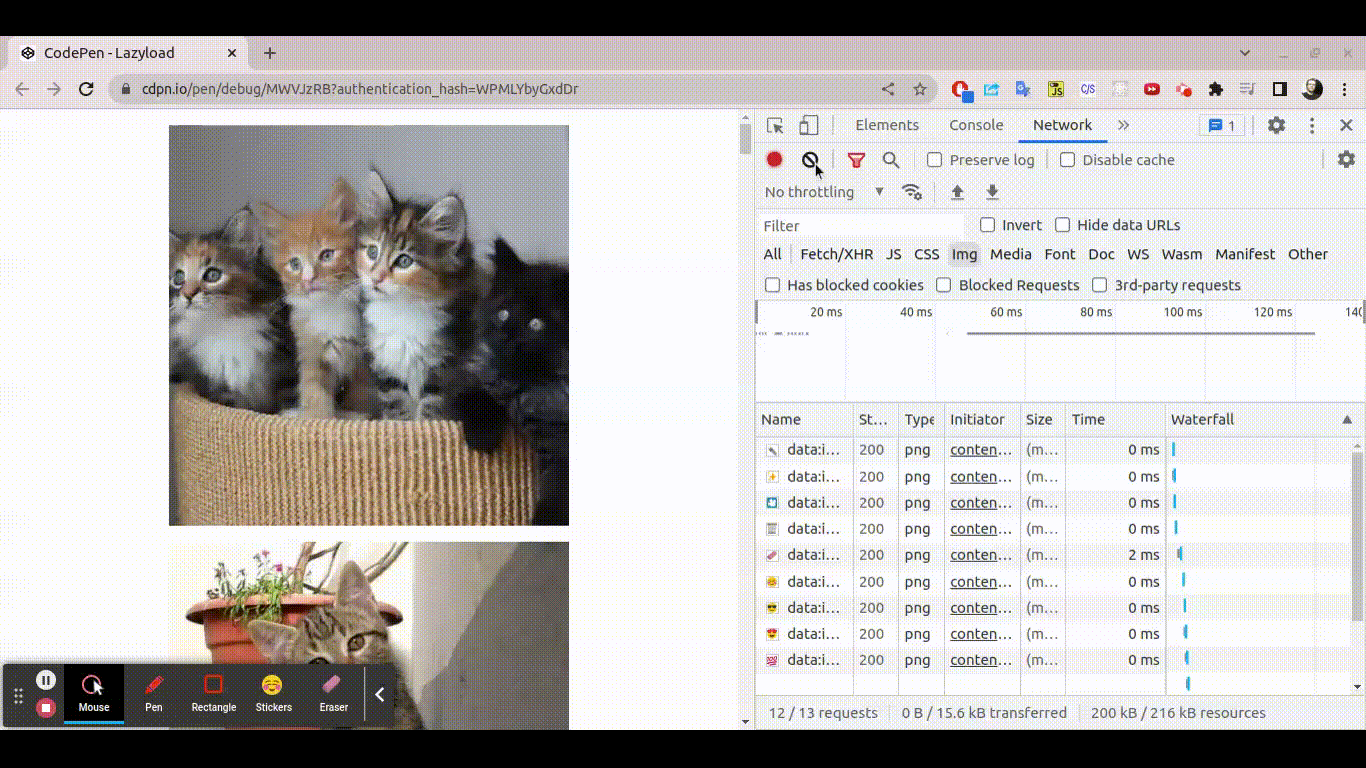The image size is (1366, 768).
Task: Toggle the browser side panel icon
Action: [x=1280, y=89]
